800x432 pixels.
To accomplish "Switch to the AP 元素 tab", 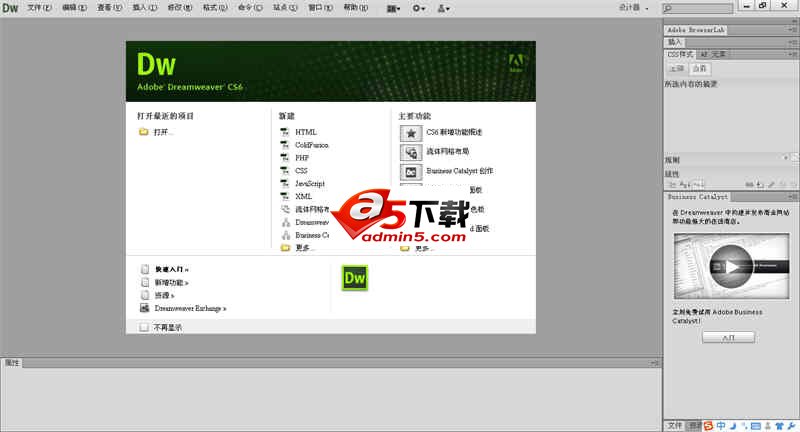I will pos(712,54).
